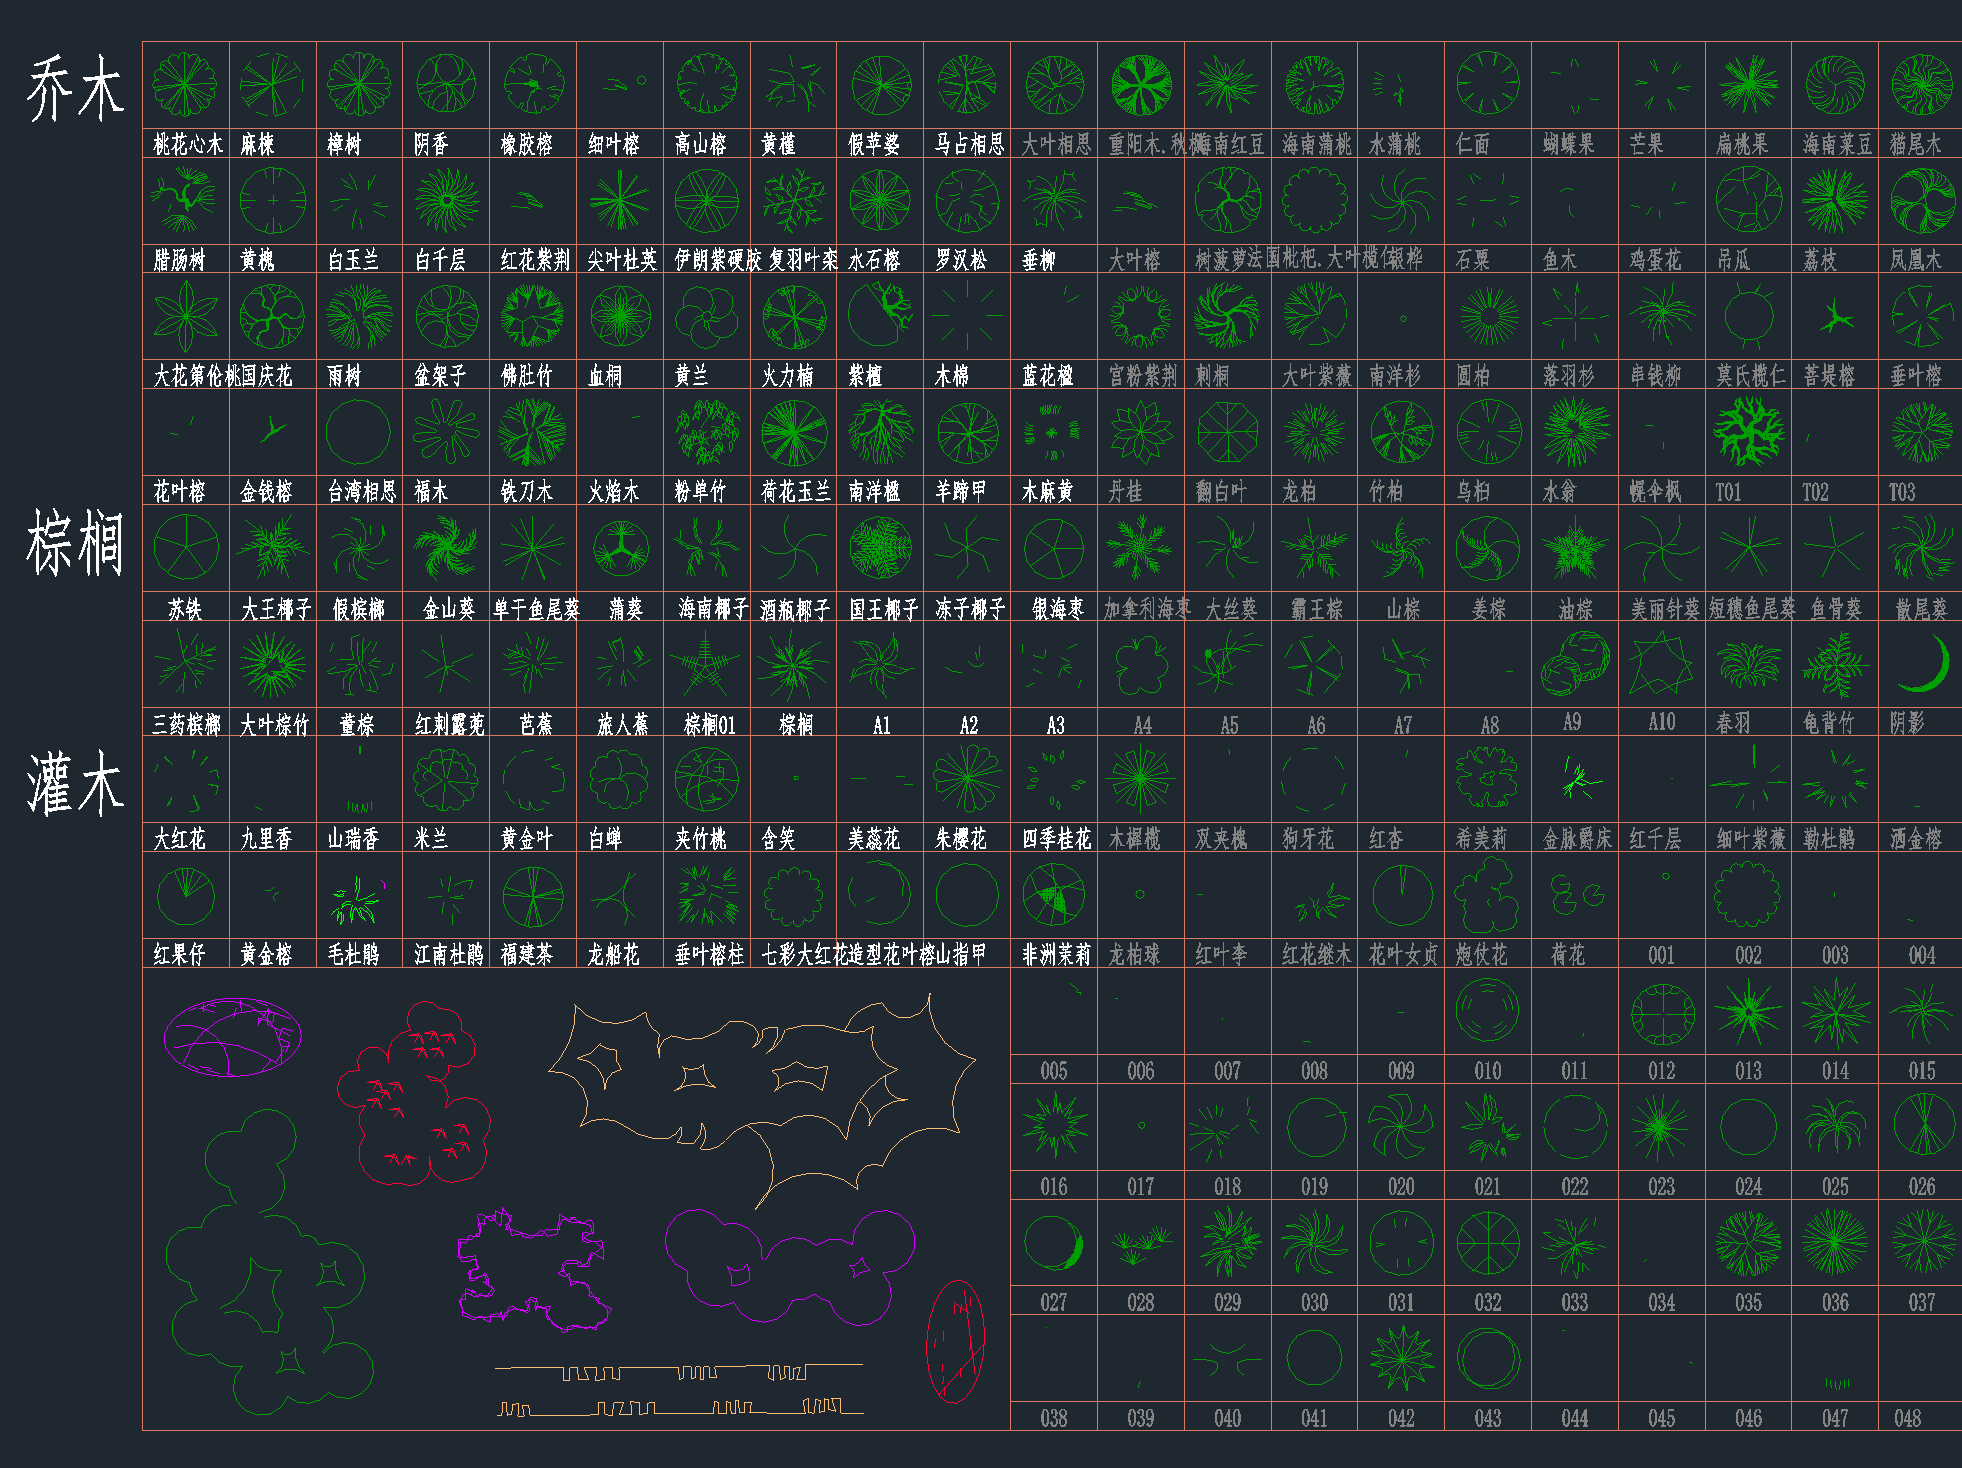Select the tree symbol above the 桃花心木 label
The height and width of the screenshot is (1468, 1962).
185,85
